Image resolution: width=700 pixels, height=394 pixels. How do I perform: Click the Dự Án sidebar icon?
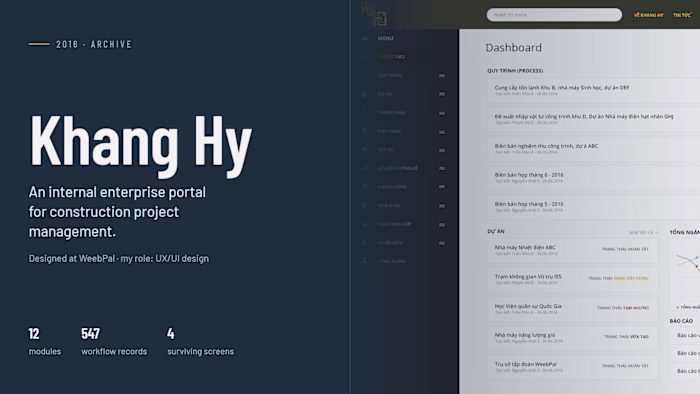(364, 94)
